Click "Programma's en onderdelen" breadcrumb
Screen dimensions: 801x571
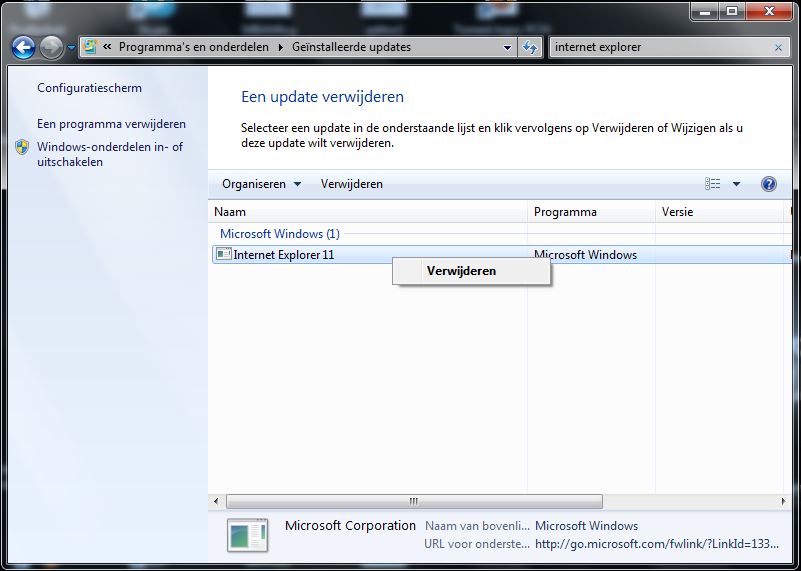[x=194, y=47]
